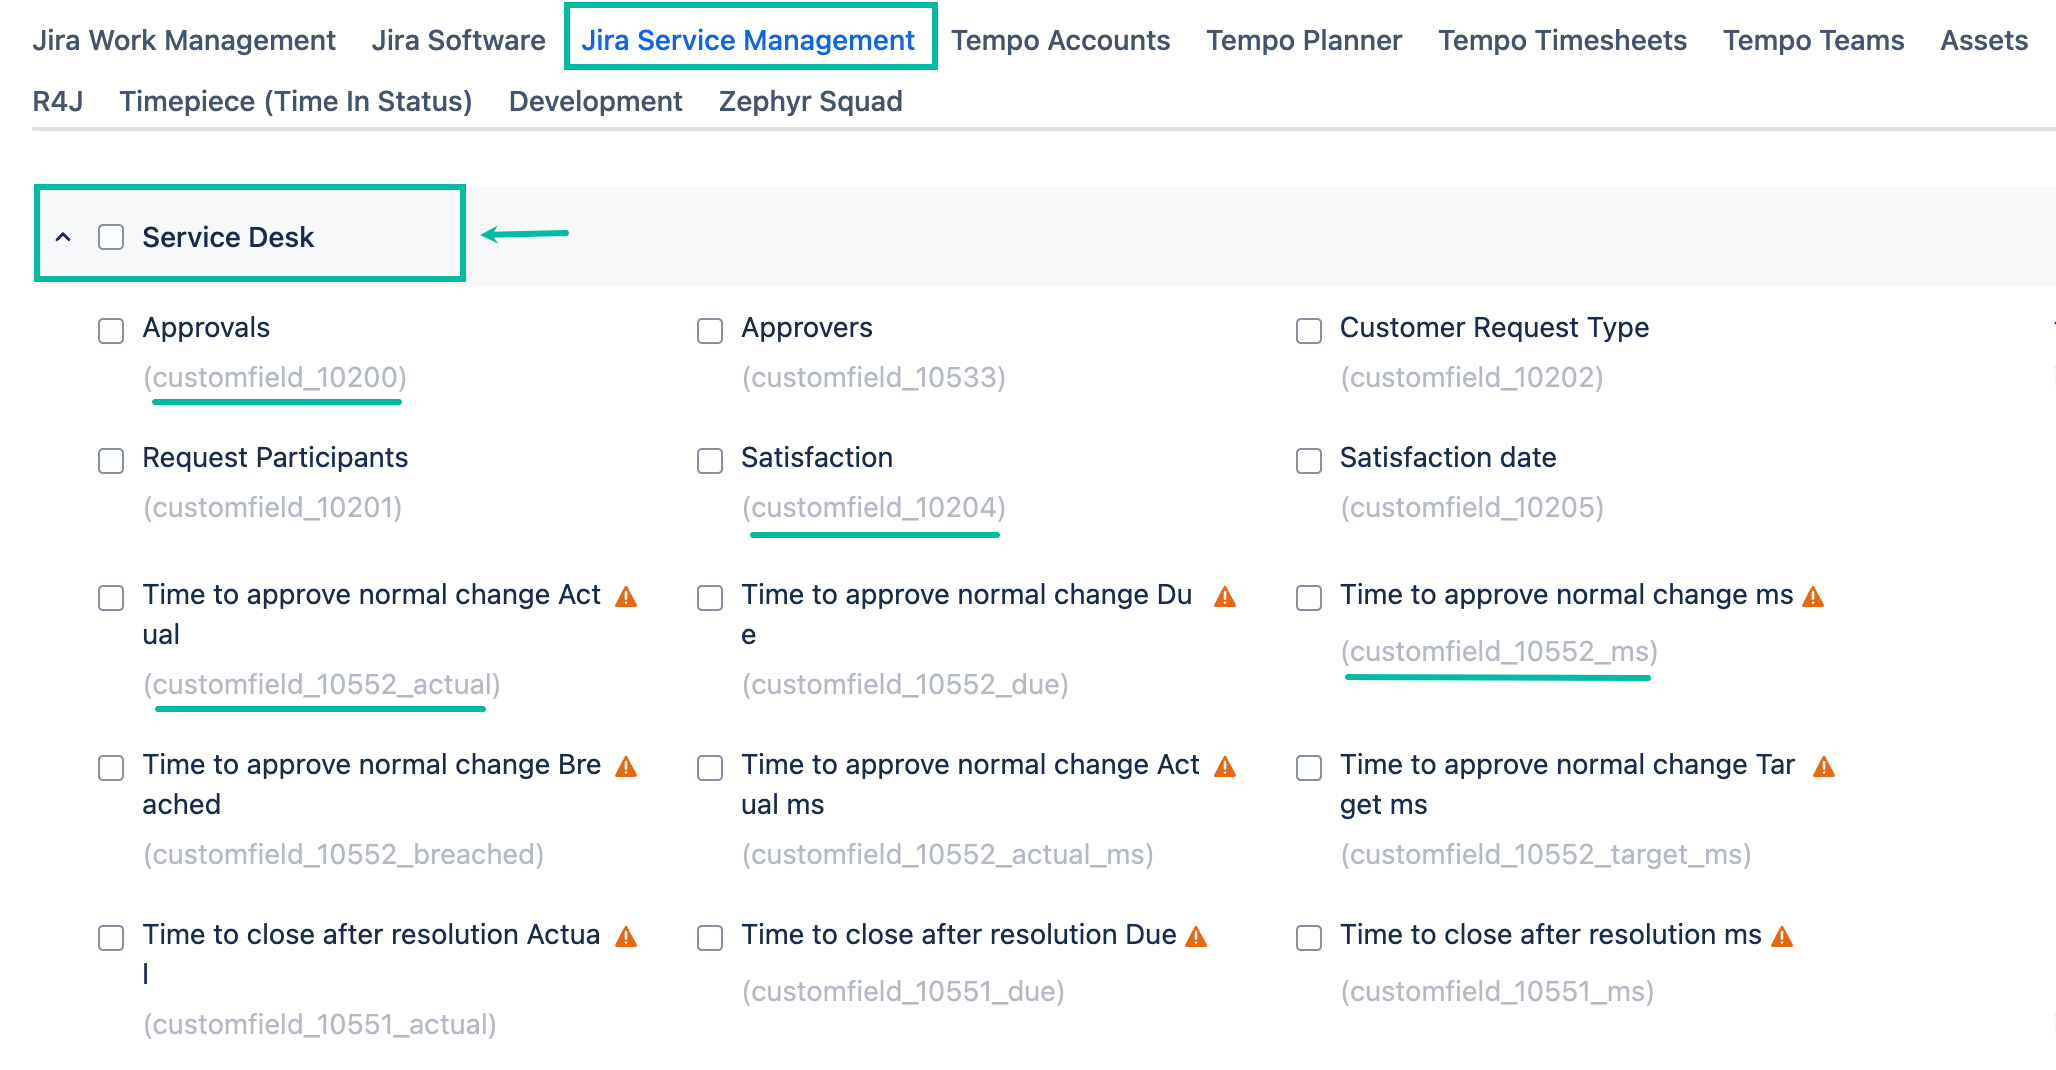Tick checkbox for field customfield_10552_ms
This screenshot has height=1070, width=2056.
[1309, 597]
